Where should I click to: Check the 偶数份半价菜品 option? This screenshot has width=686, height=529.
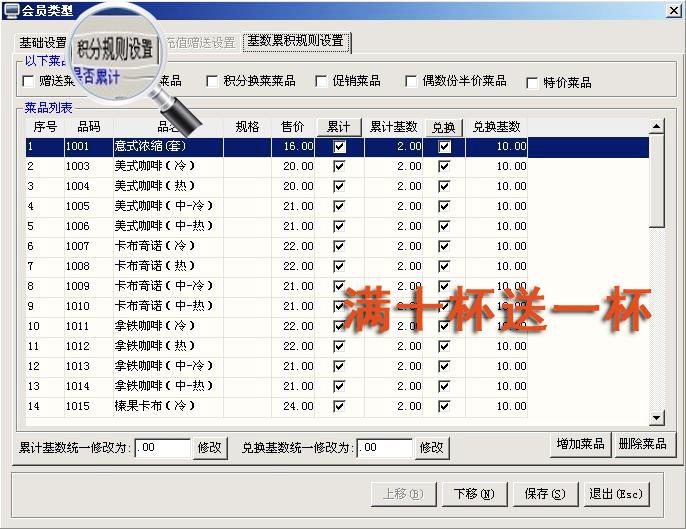point(411,81)
